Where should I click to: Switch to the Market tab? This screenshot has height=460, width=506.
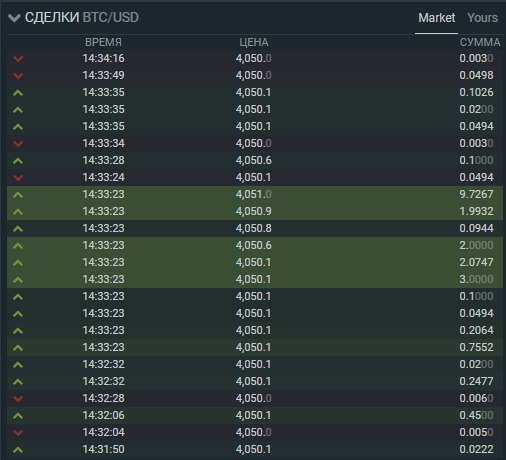(436, 18)
